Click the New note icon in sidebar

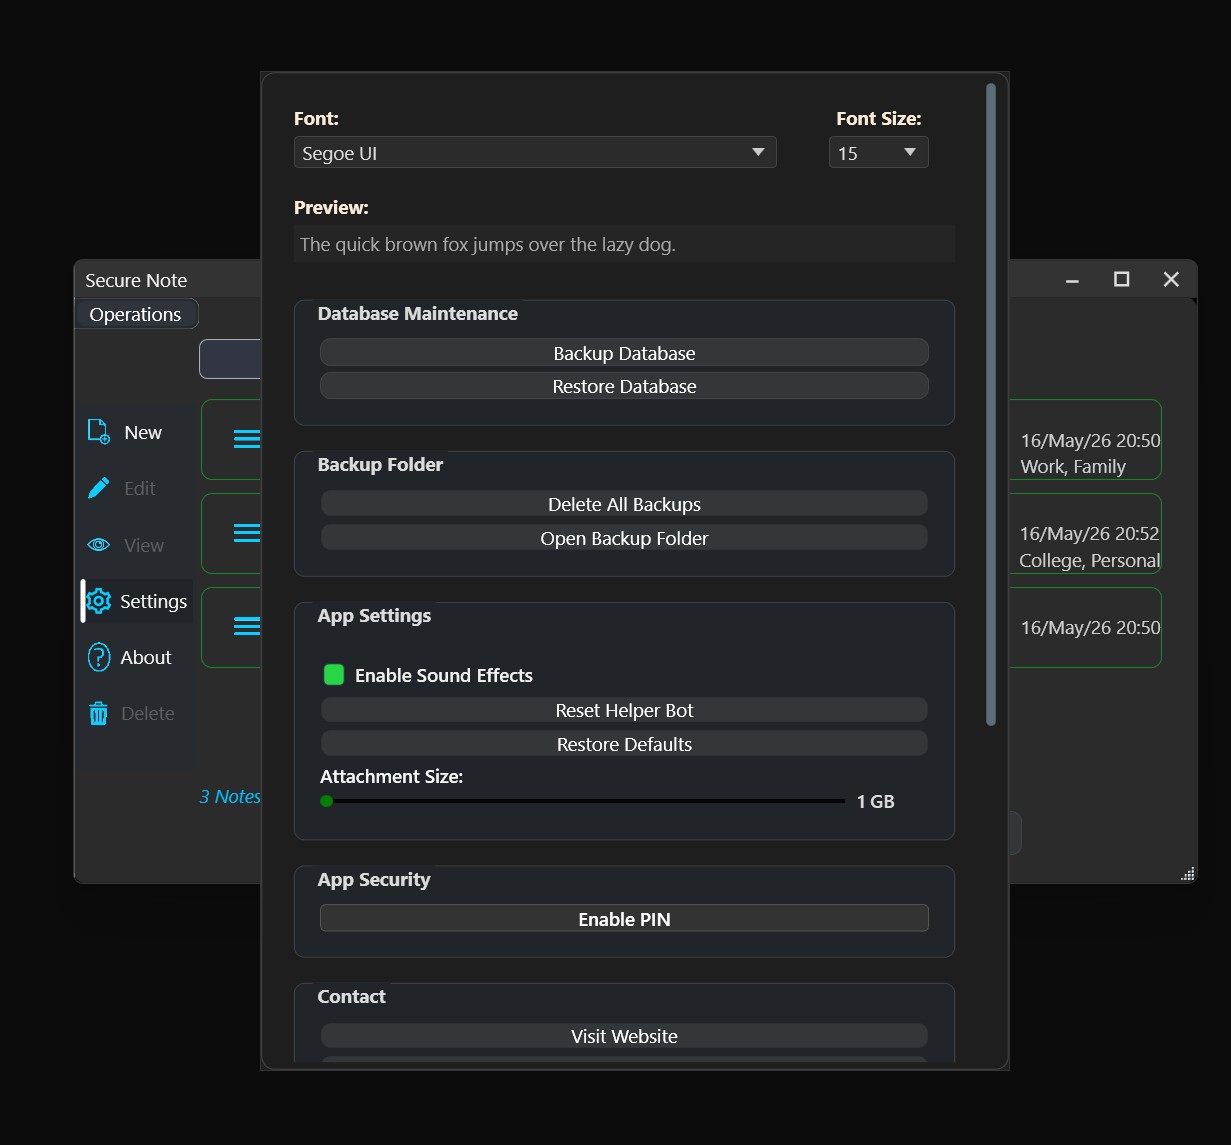pyautogui.click(x=99, y=432)
